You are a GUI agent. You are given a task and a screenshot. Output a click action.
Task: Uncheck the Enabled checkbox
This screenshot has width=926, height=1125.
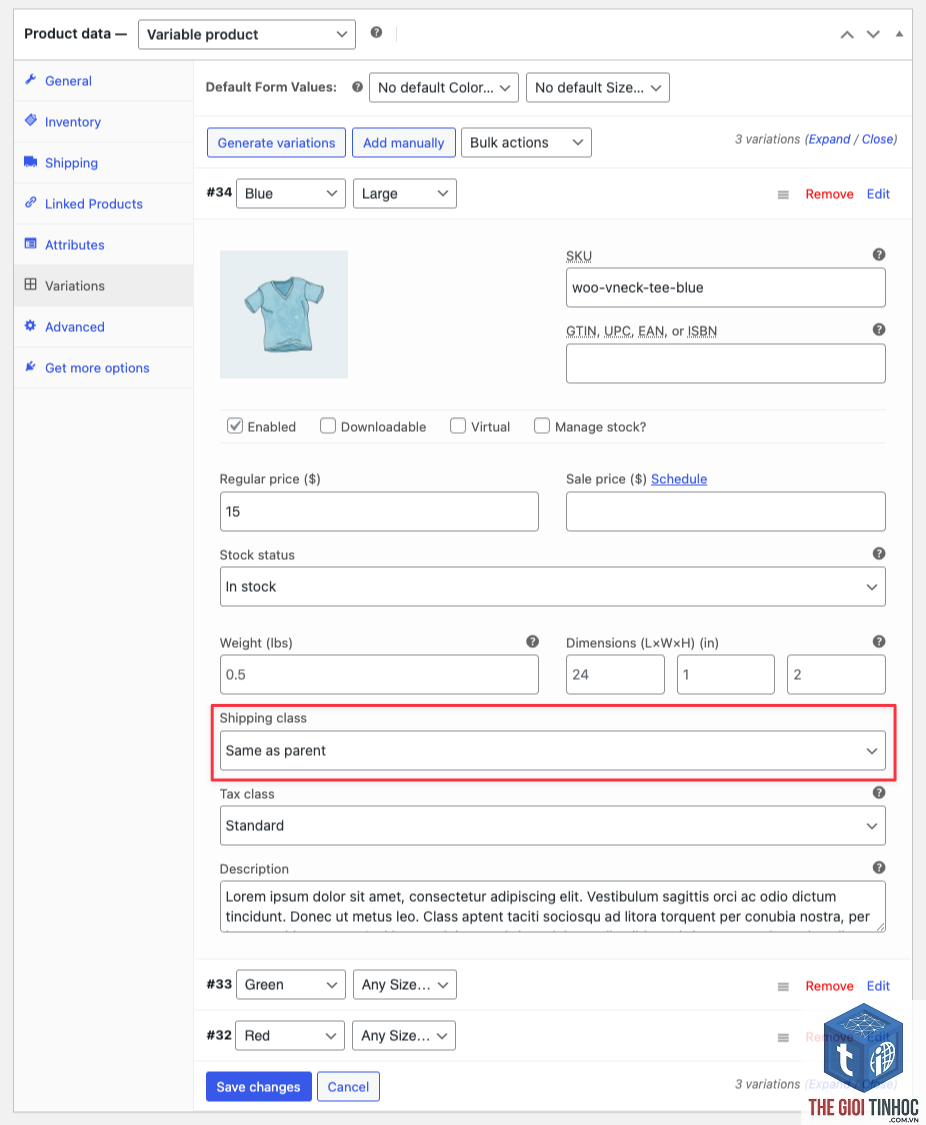235,425
